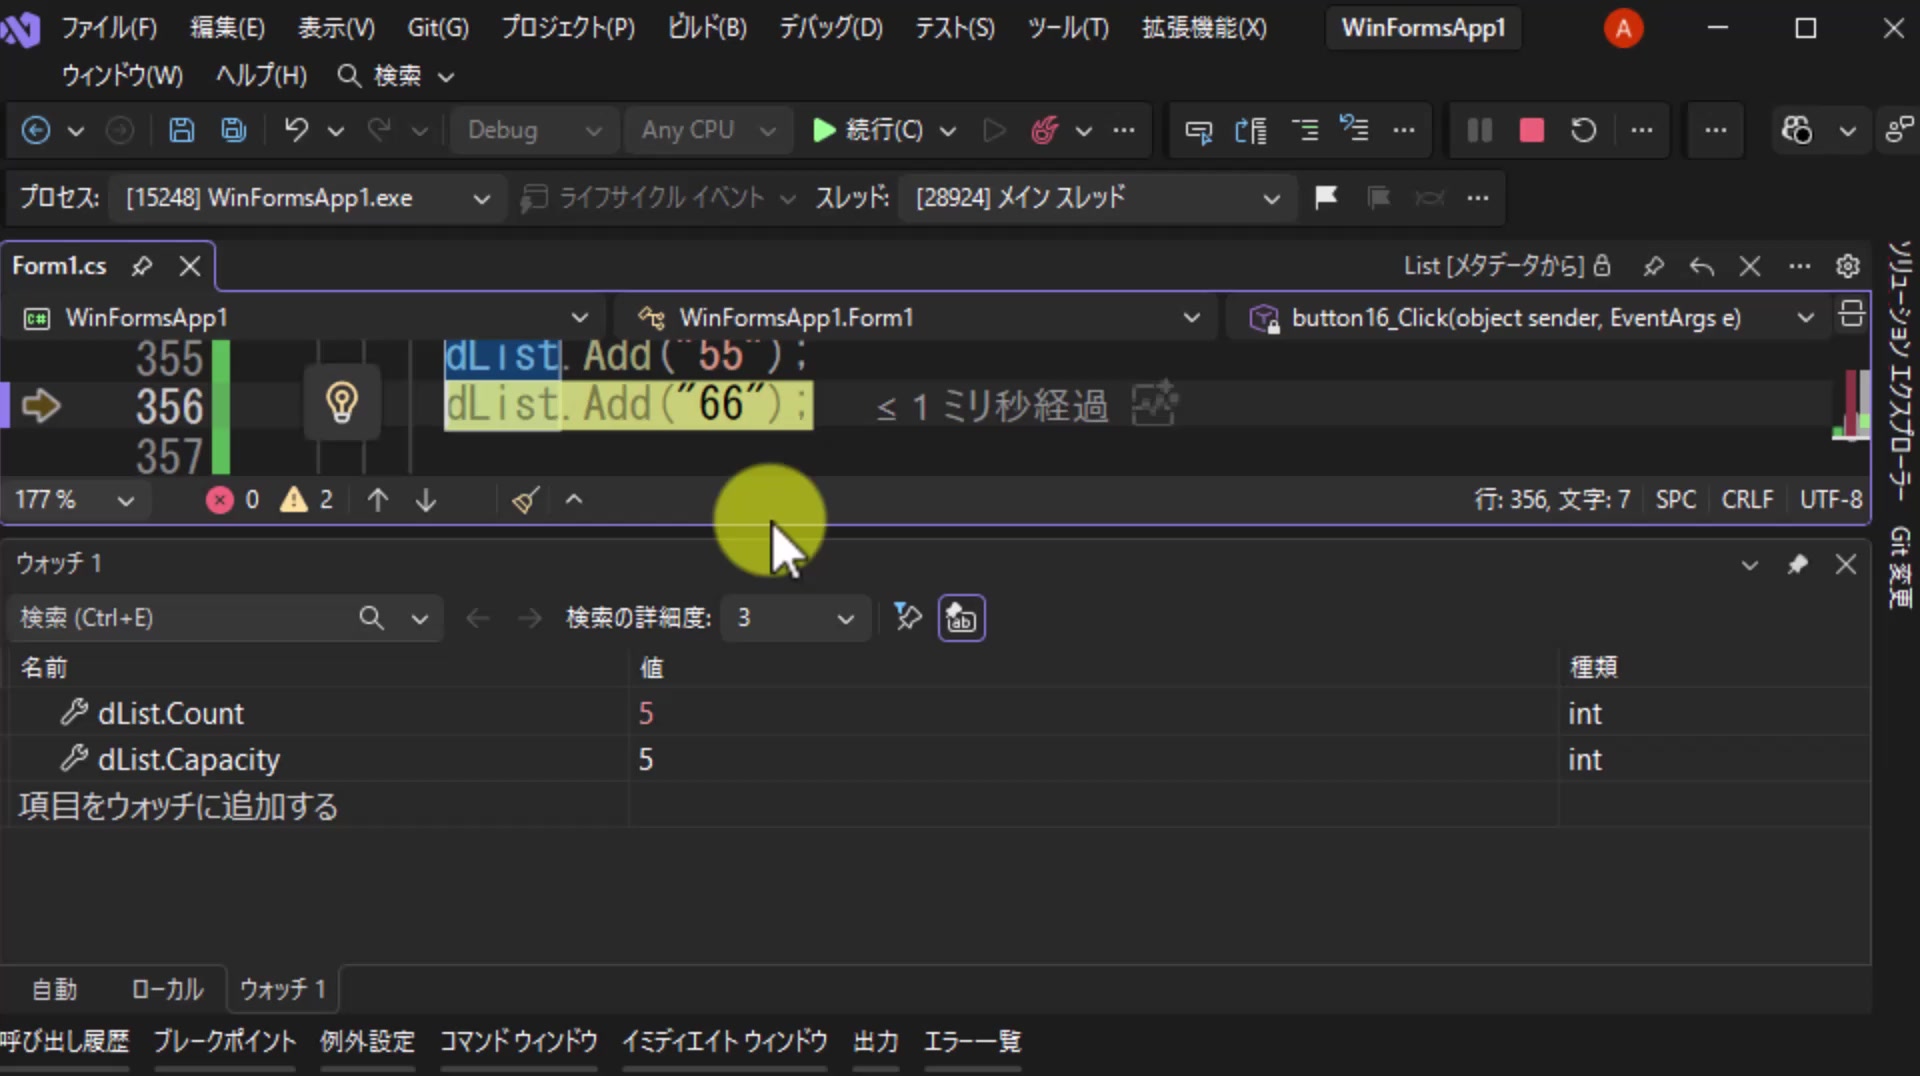The image size is (1920, 1076).
Task: Click the lightbulb quick actions icon
Action: click(342, 403)
